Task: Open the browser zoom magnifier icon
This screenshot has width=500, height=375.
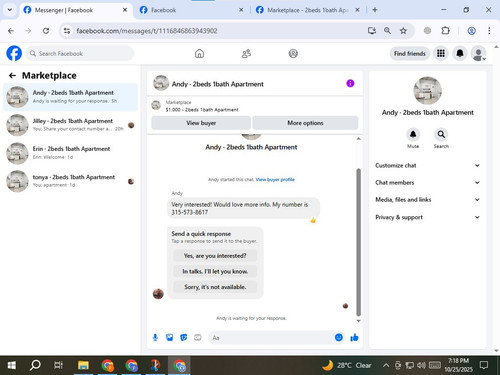Action: point(387,31)
